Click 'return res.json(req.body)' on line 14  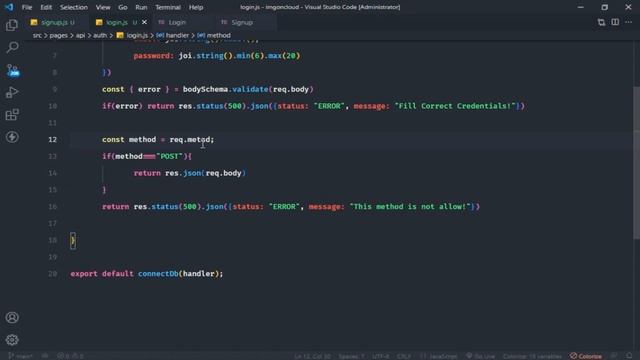click(x=190, y=173)
